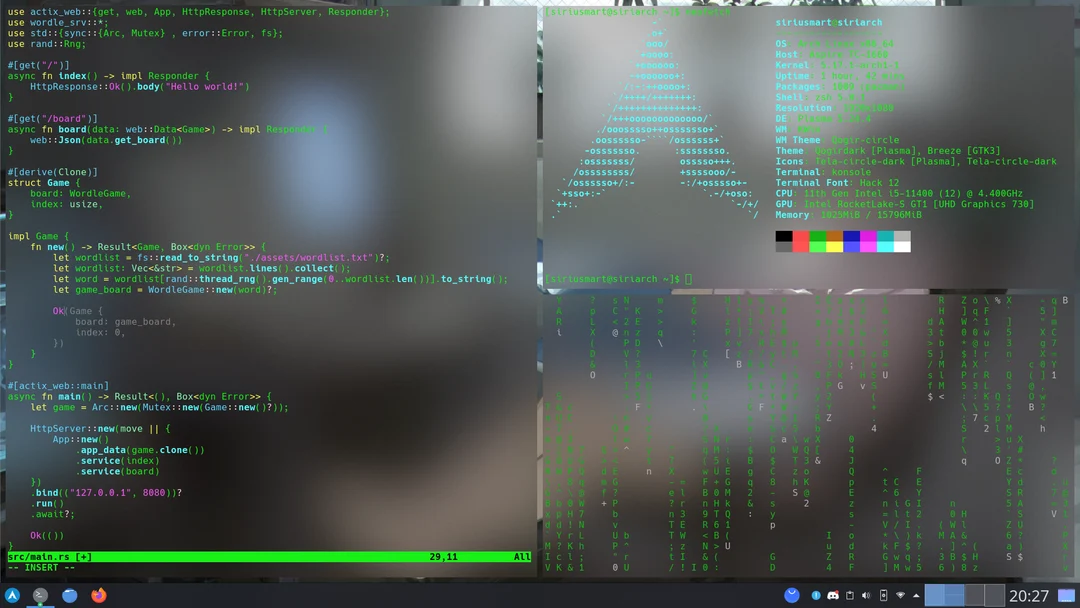
Task: Open Klipper clipboard history in the tray
Action: [849, 595]
